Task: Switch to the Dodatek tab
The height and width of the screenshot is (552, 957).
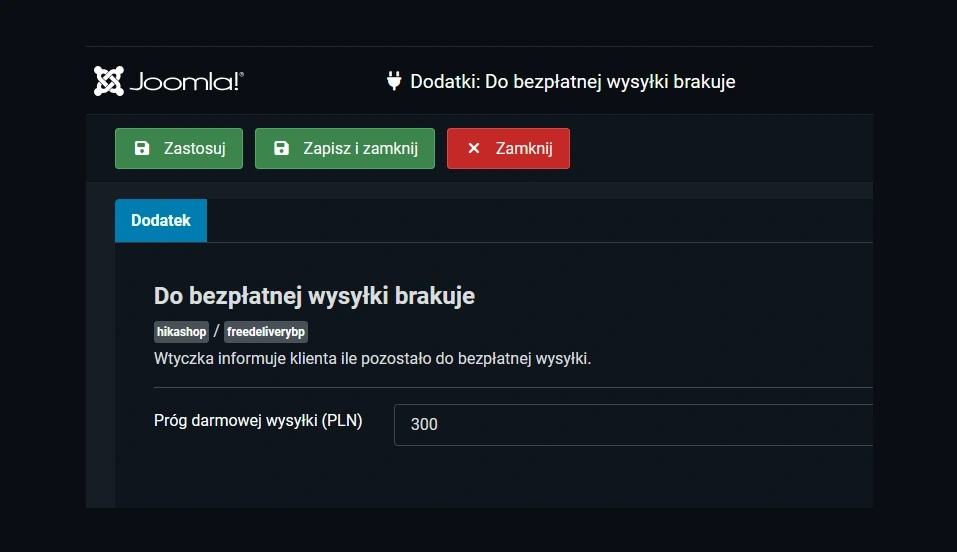Action: (161, 220)
